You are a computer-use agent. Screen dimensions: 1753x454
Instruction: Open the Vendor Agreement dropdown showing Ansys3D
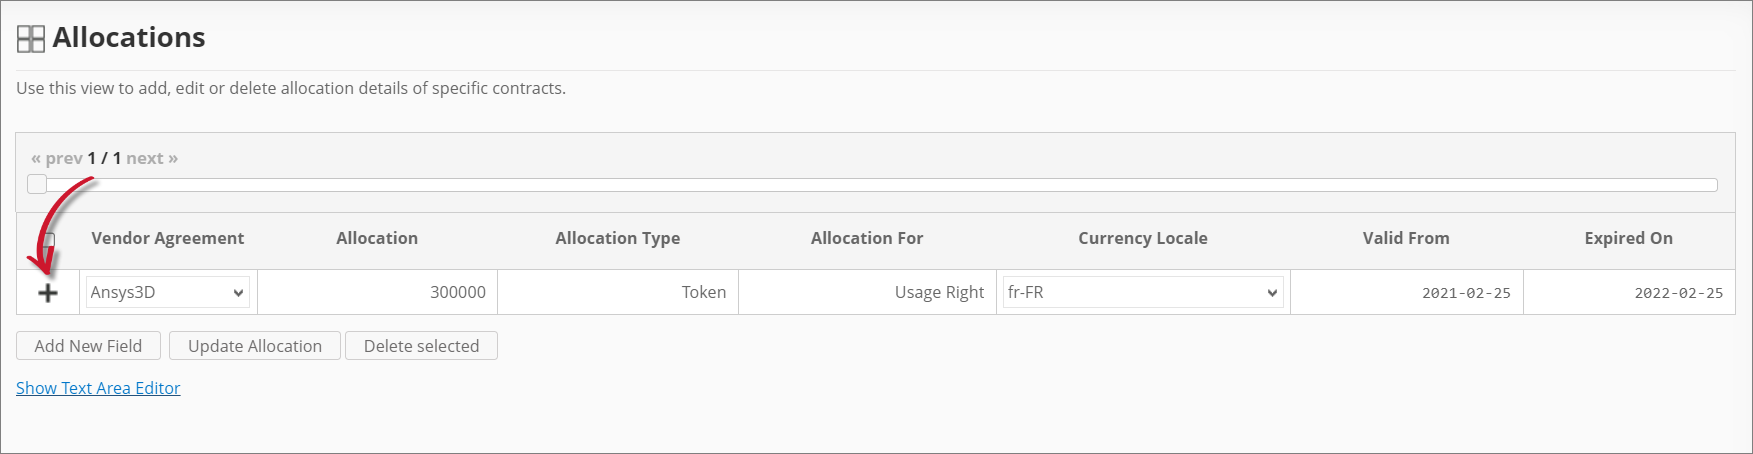click(167, 293)
